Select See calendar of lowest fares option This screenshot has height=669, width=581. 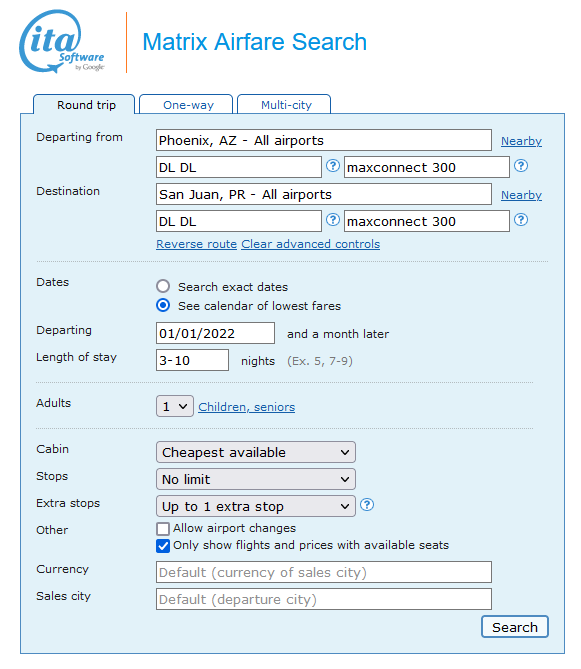[163, 305]
